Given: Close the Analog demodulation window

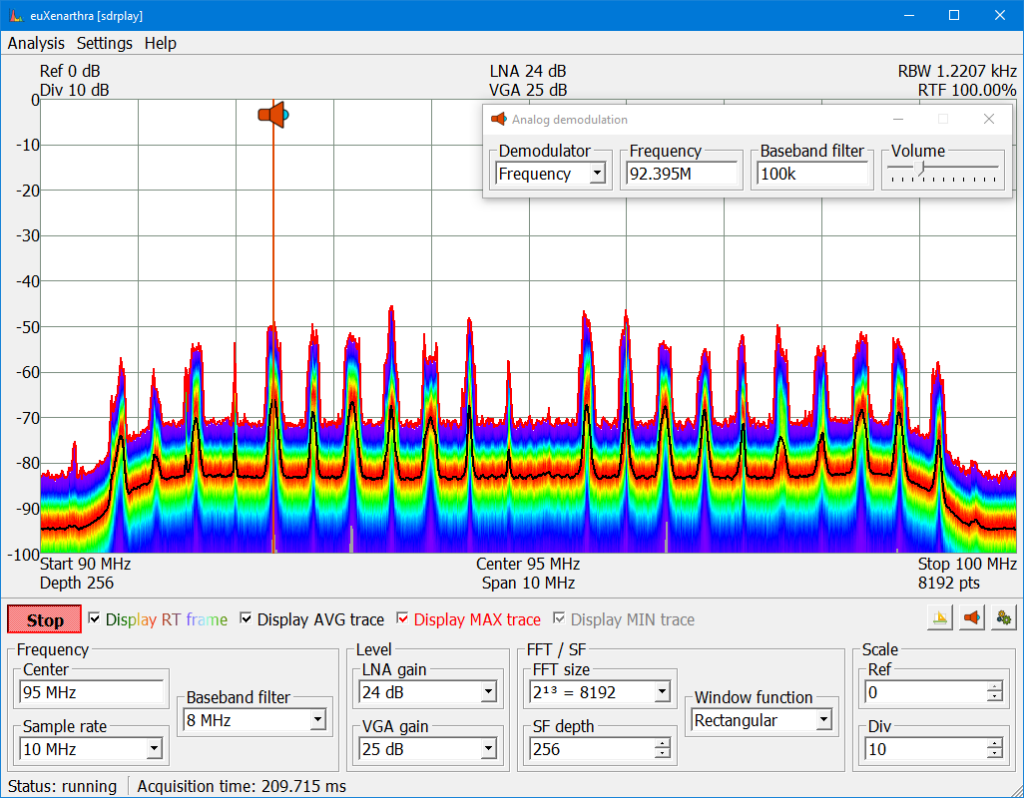Looking at the screenshot, I should click(988, 119).
